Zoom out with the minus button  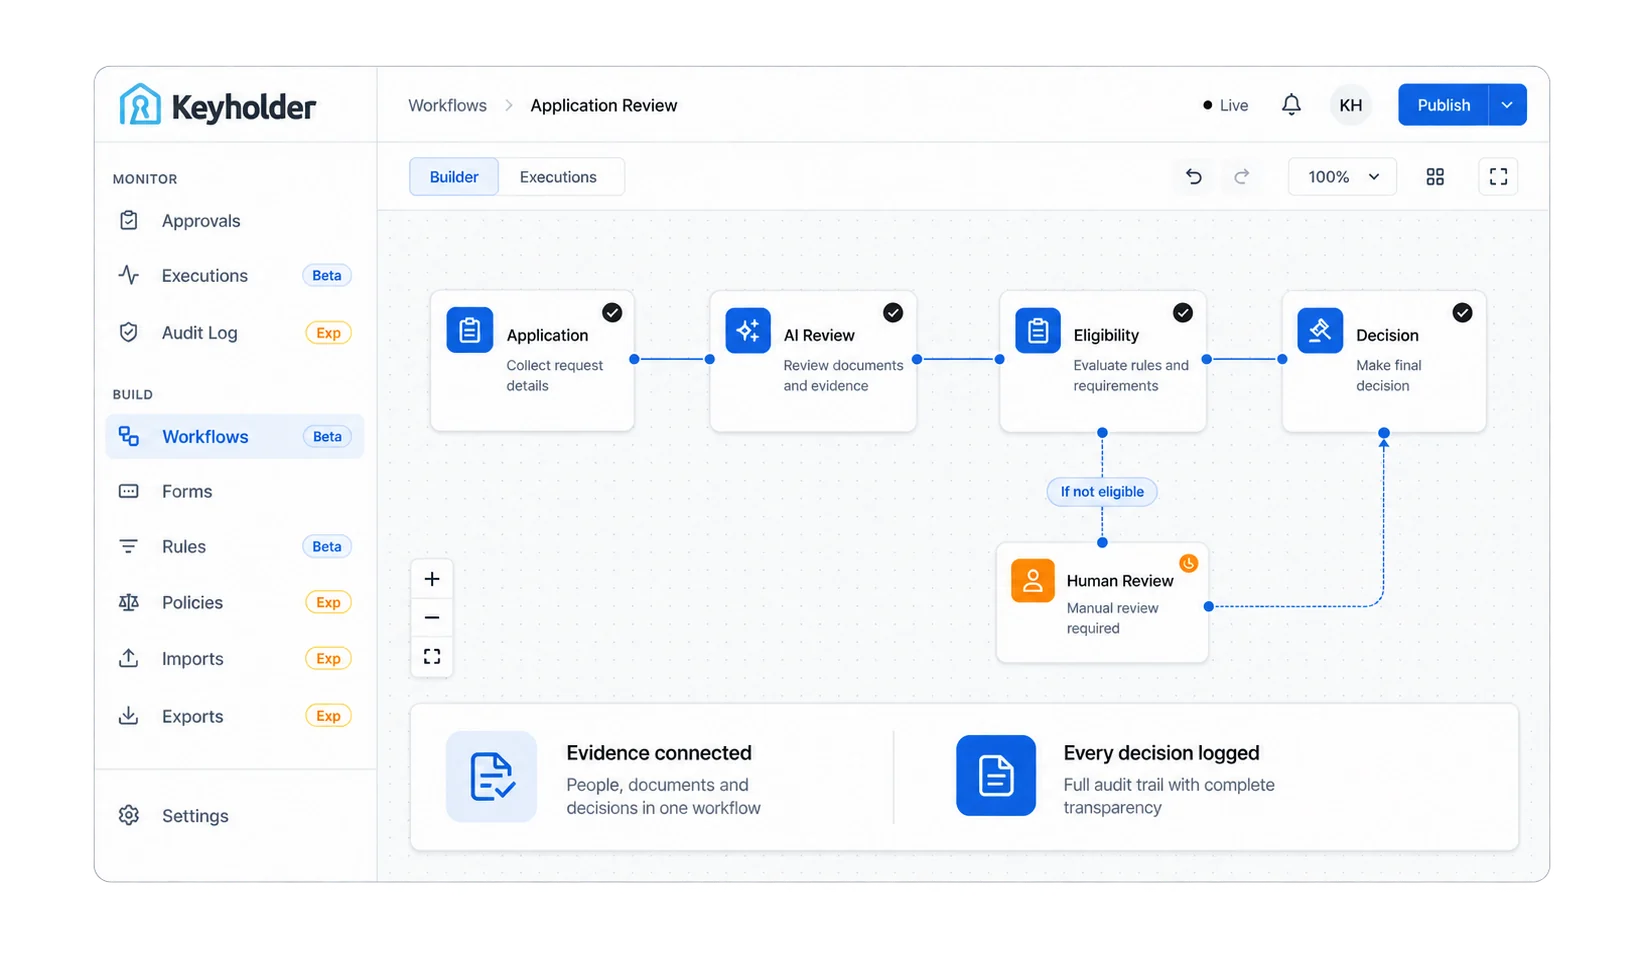tap(432, 618)
